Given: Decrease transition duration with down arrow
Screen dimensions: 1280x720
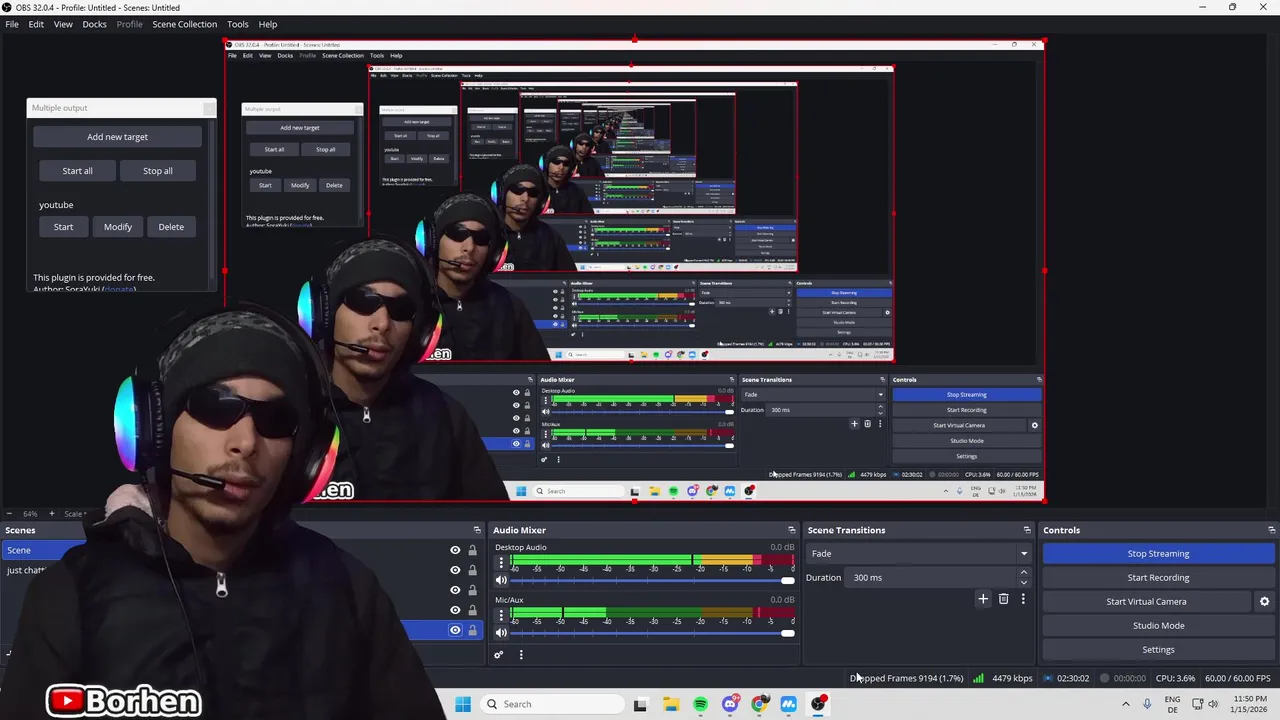Looking at the screenshot, I should tap(1023, 582).
